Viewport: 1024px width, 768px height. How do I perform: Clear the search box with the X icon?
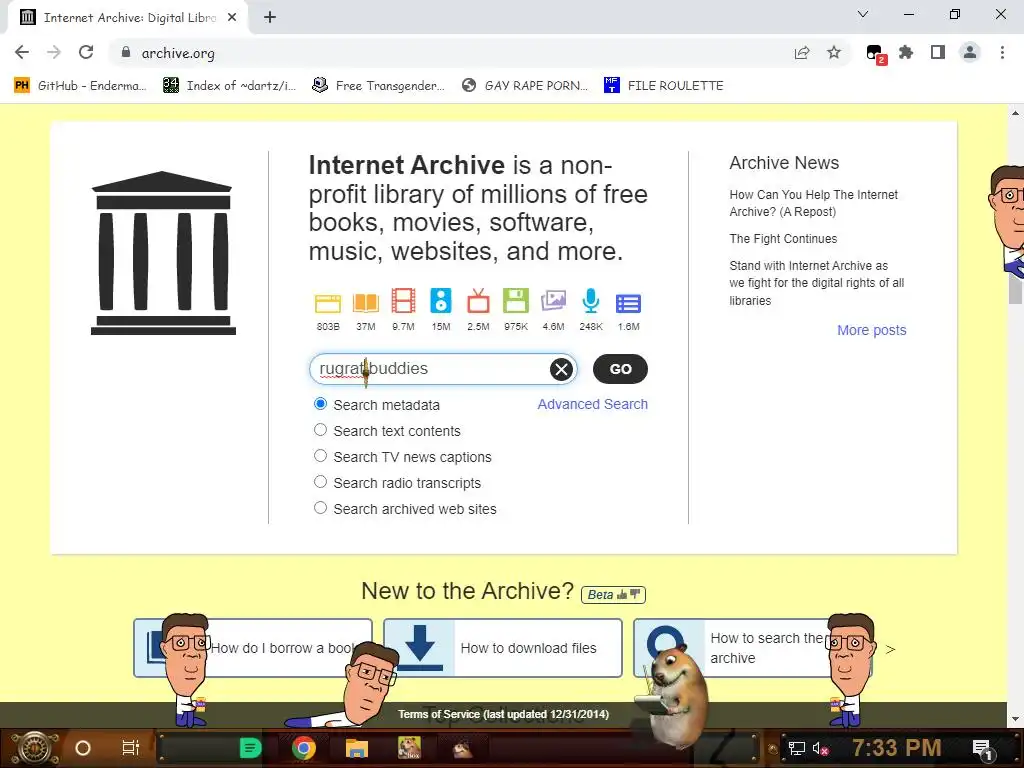[561, 370]
